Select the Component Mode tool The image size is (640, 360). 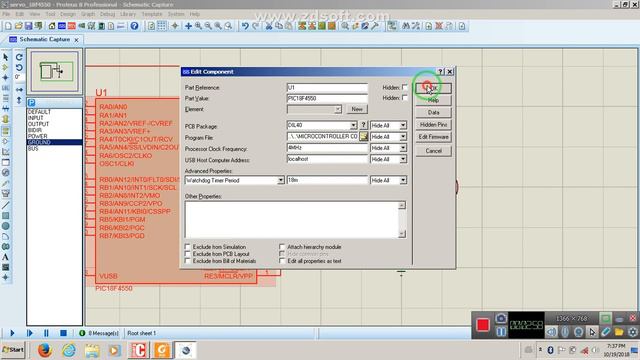click(x=5, y=67)
